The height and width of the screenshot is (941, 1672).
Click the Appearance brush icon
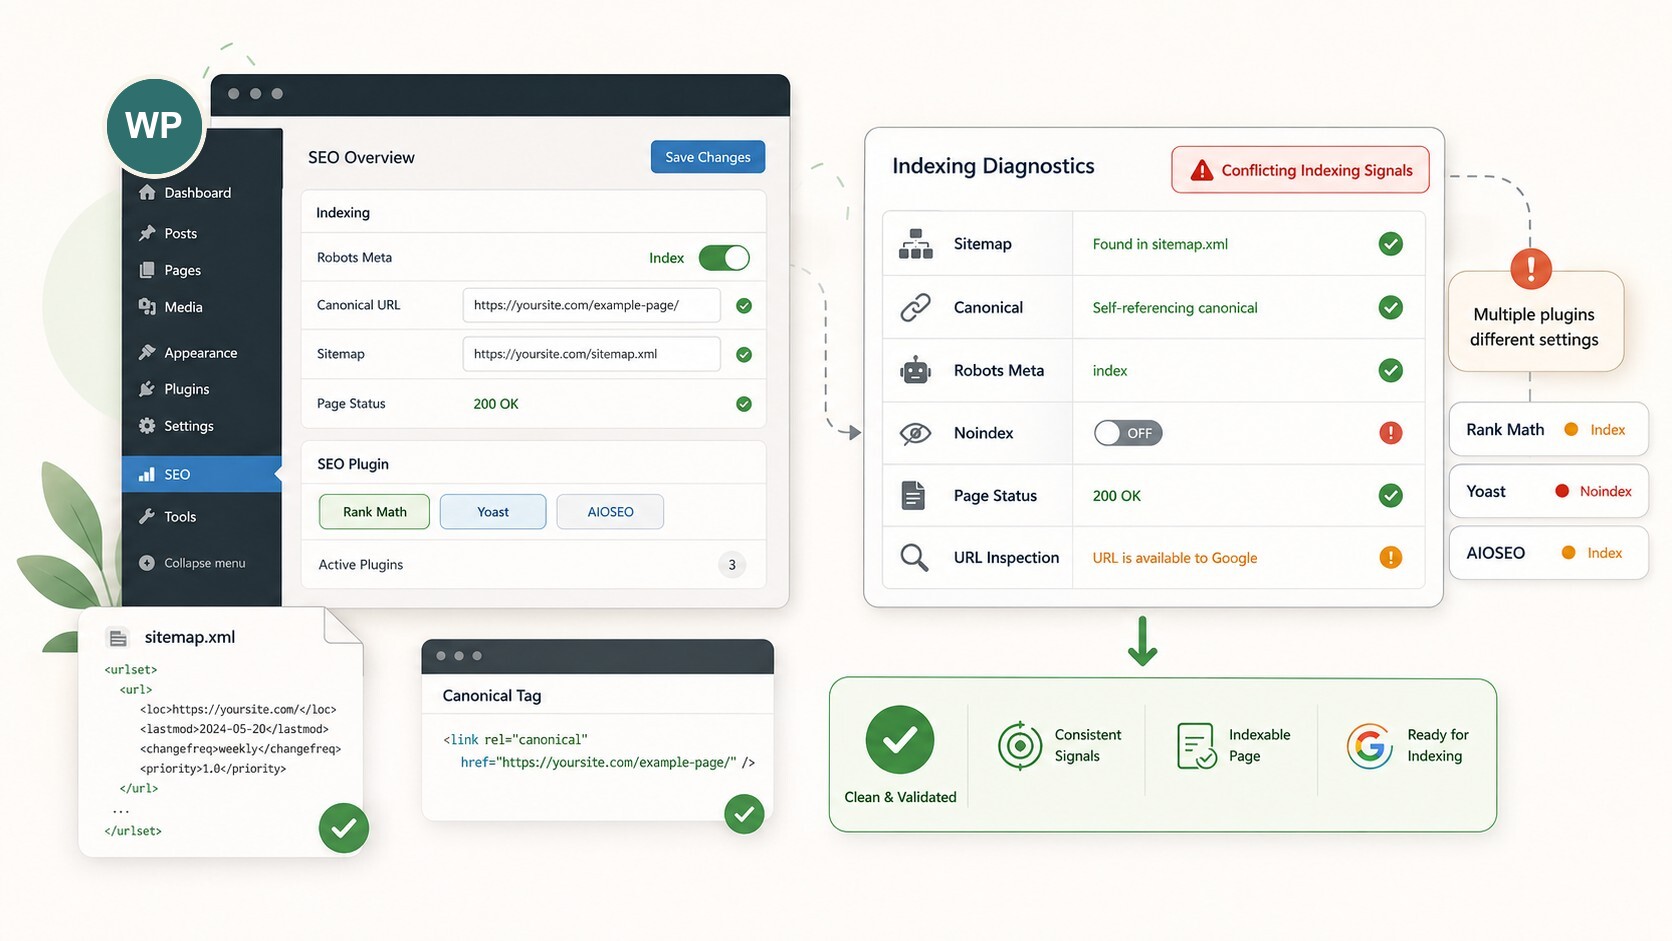coord(147,352)
